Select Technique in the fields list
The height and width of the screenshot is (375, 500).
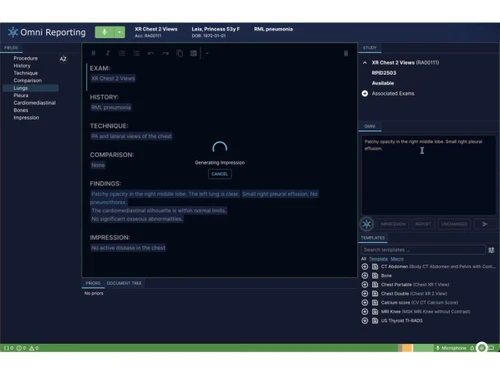coord(26,73)
